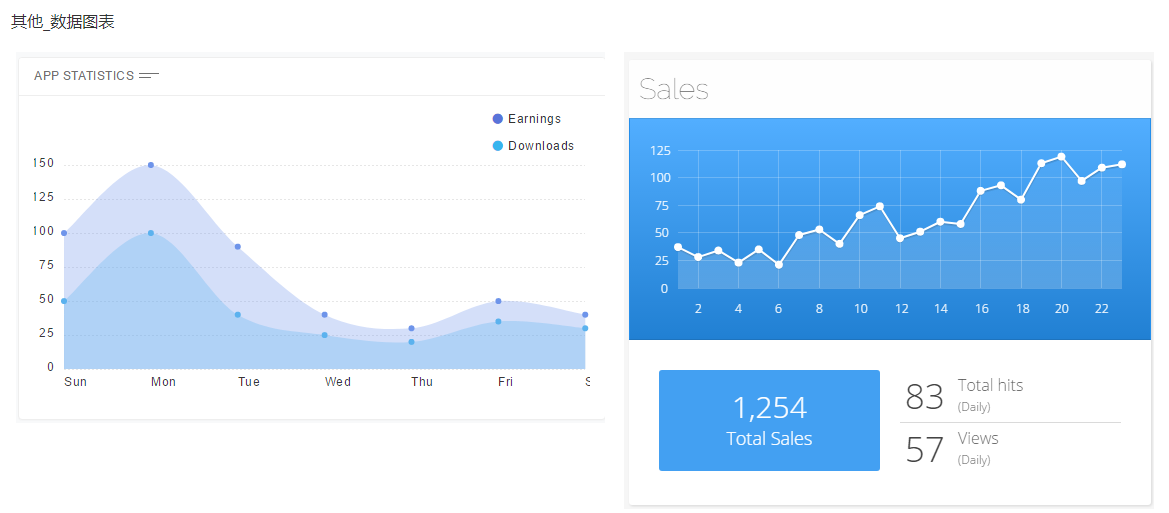This screenshot has width=1169, height=513.
Task: Select the Earnings point on Friday
Action: point(498,301)
